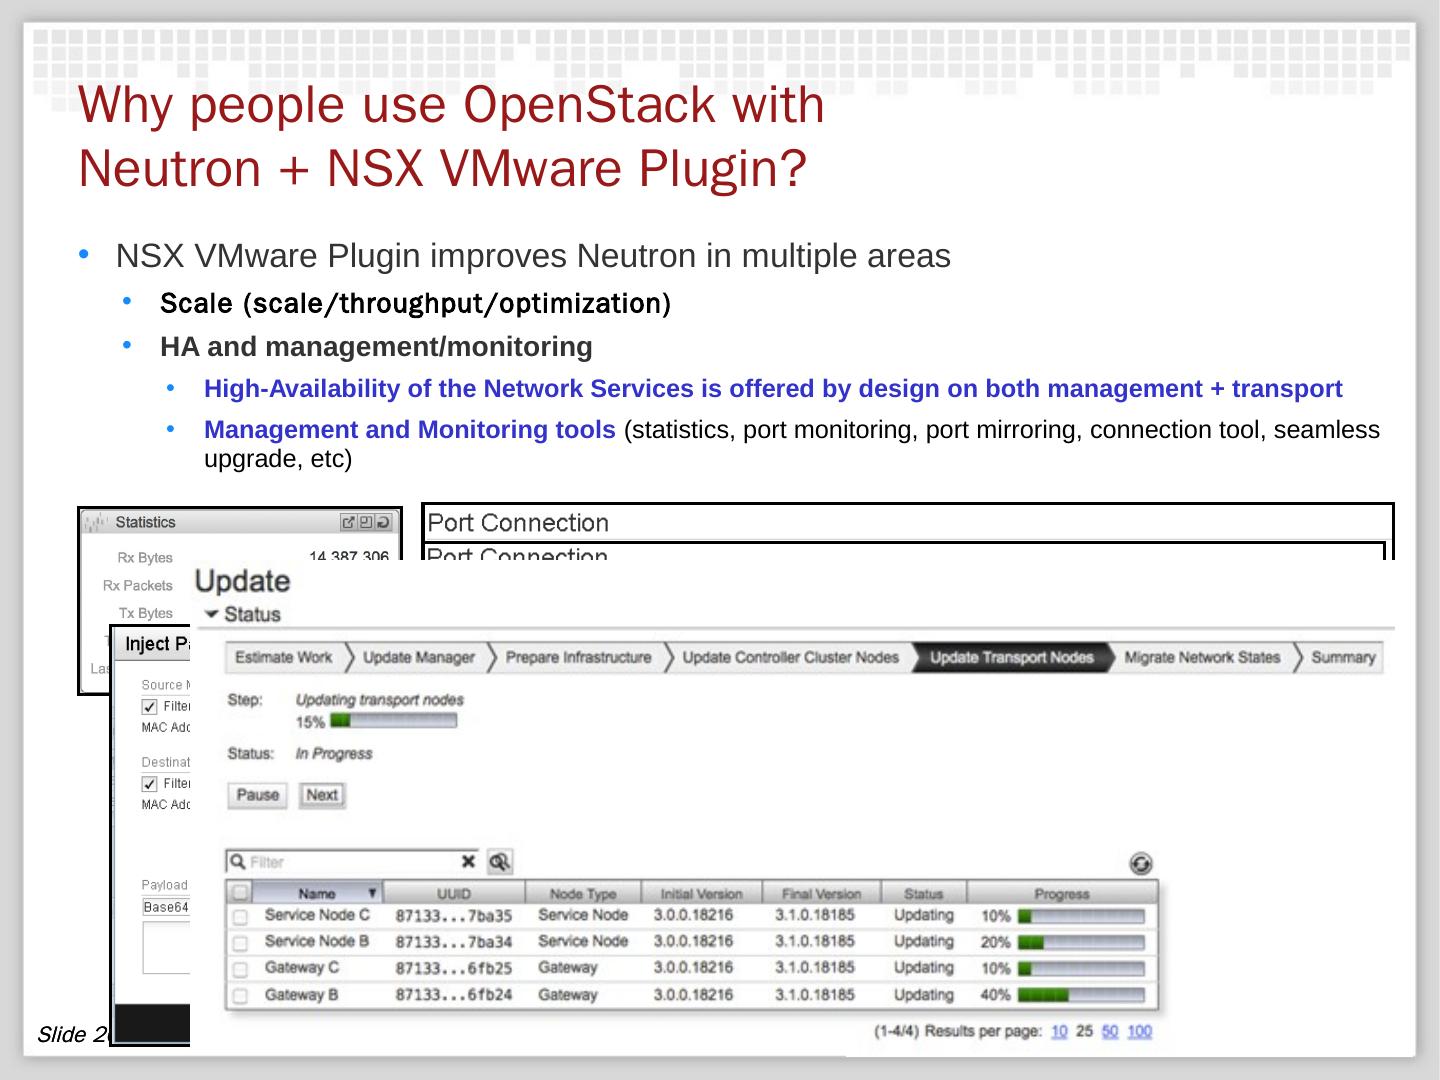Image resolution: width=1440 pixels, height=1080 pixels.
Task: Click the payload text area in Inject Packet
Action: 166,947
